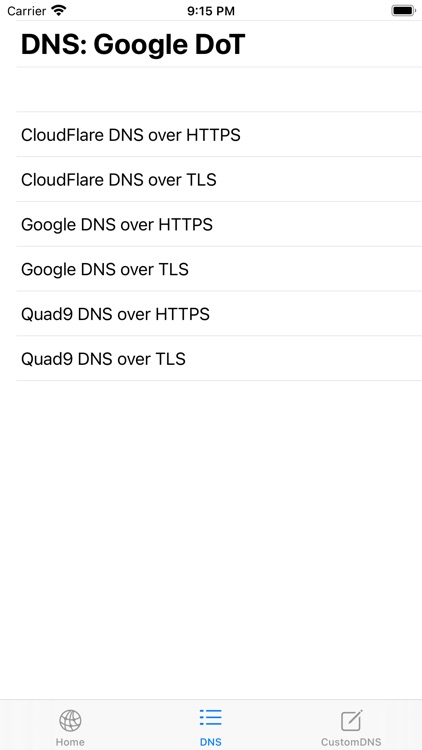
Task: Choose Quad9 DNS over HTTPS
Action: pos(219,314)
